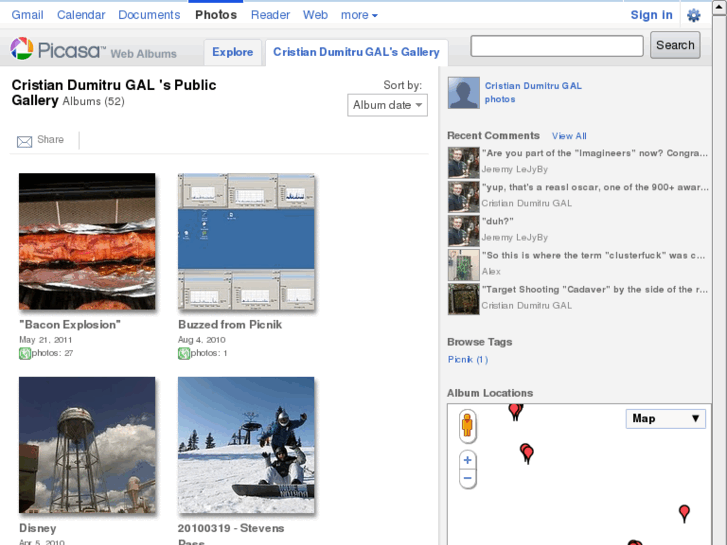Click the green icon beside photos: 27
Viewport: 727px width, 545px height.
25,353
